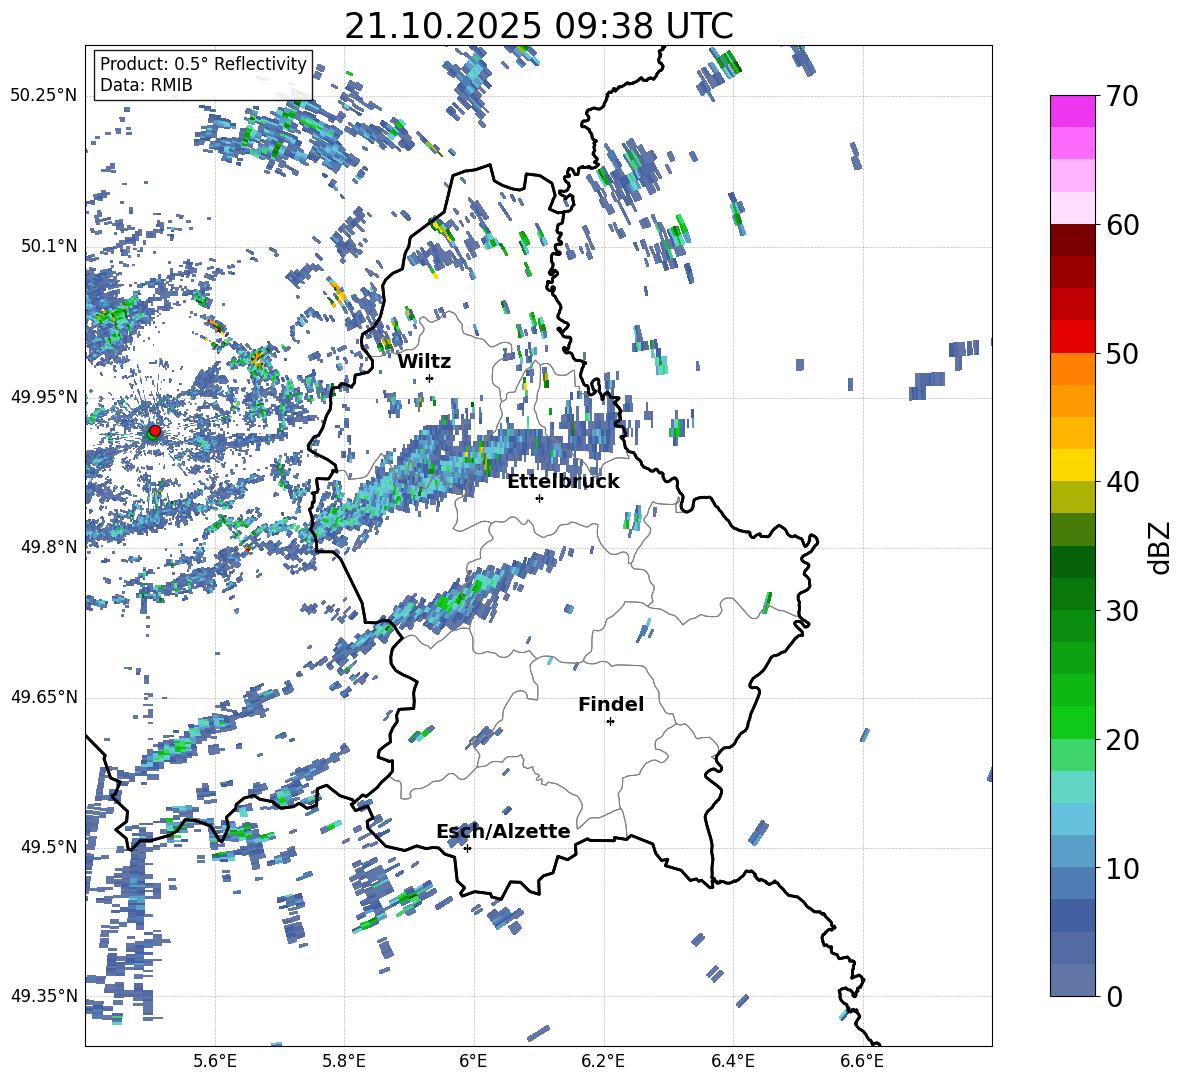Click the Wiltz city label

424,362
